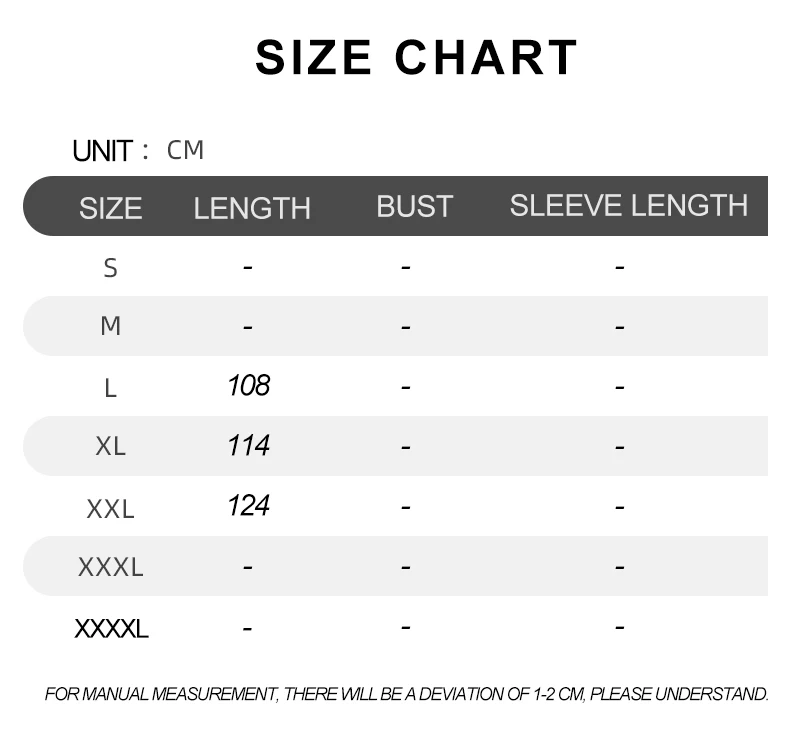Viewport: 790px width, 735px height.
Task: Select the L size row label
Action: pyautogui.click(x=110, y=388)
